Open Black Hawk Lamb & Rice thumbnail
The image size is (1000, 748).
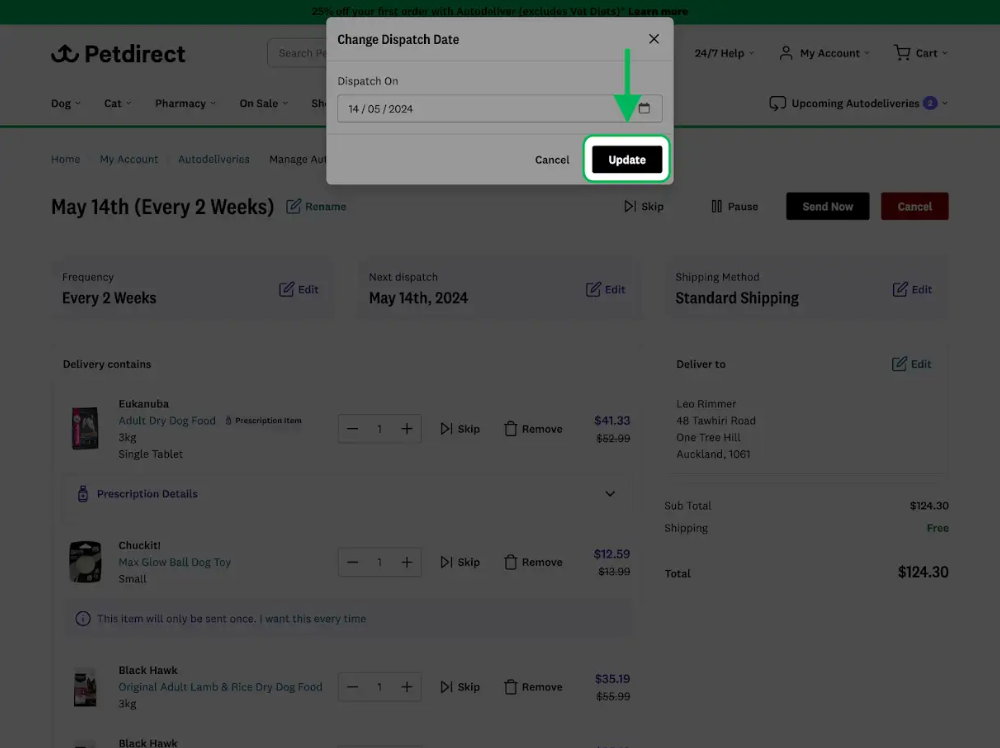click(85, 687)
